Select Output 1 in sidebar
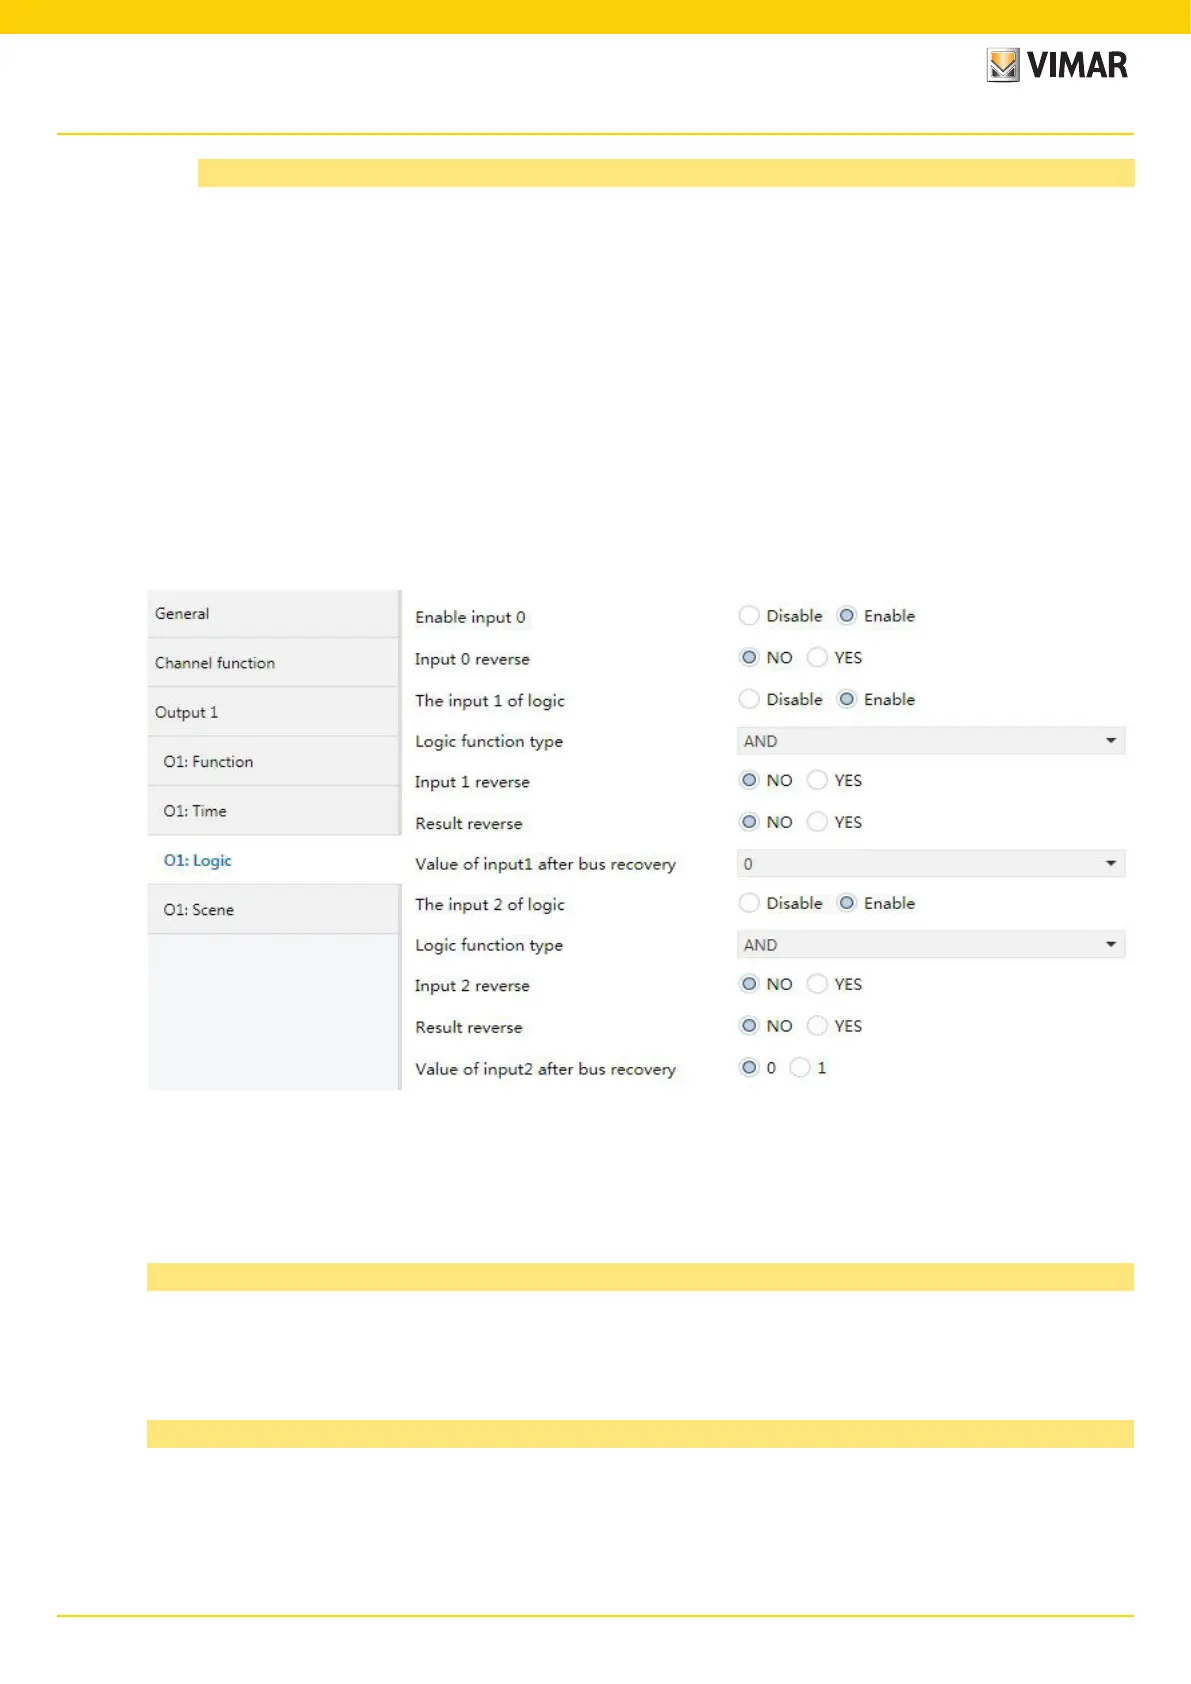The height and width of the screenshot is (1684, 1191). (x=273, y=712)
